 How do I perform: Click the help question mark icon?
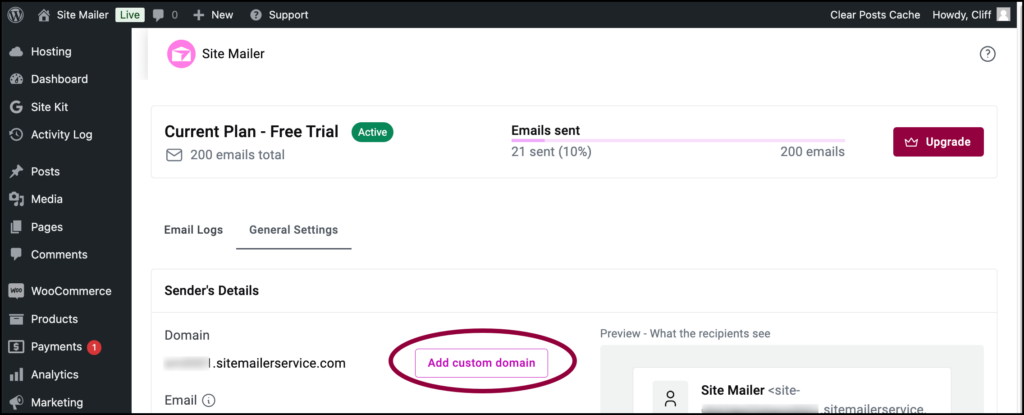tap(987, 54)
